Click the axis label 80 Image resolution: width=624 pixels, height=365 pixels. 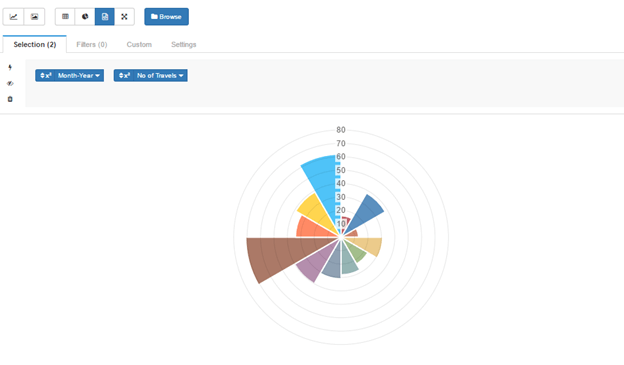(341, 130)
